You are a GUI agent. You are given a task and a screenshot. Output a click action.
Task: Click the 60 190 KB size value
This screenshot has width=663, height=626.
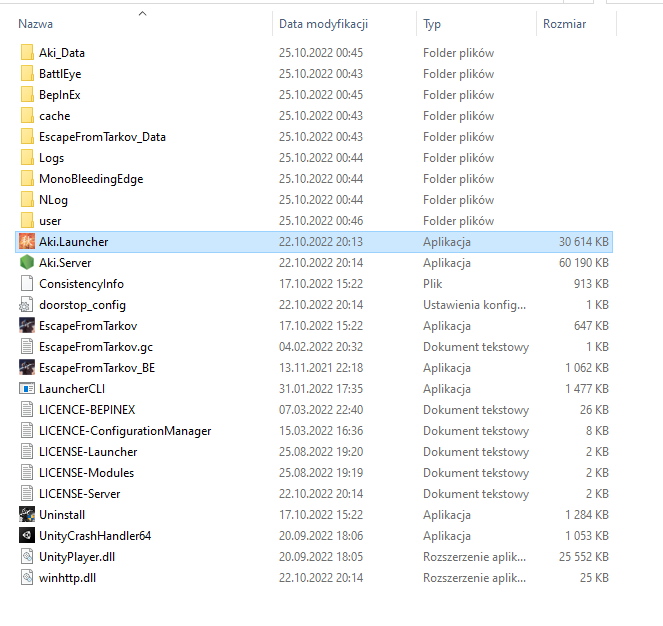point(584,263)
